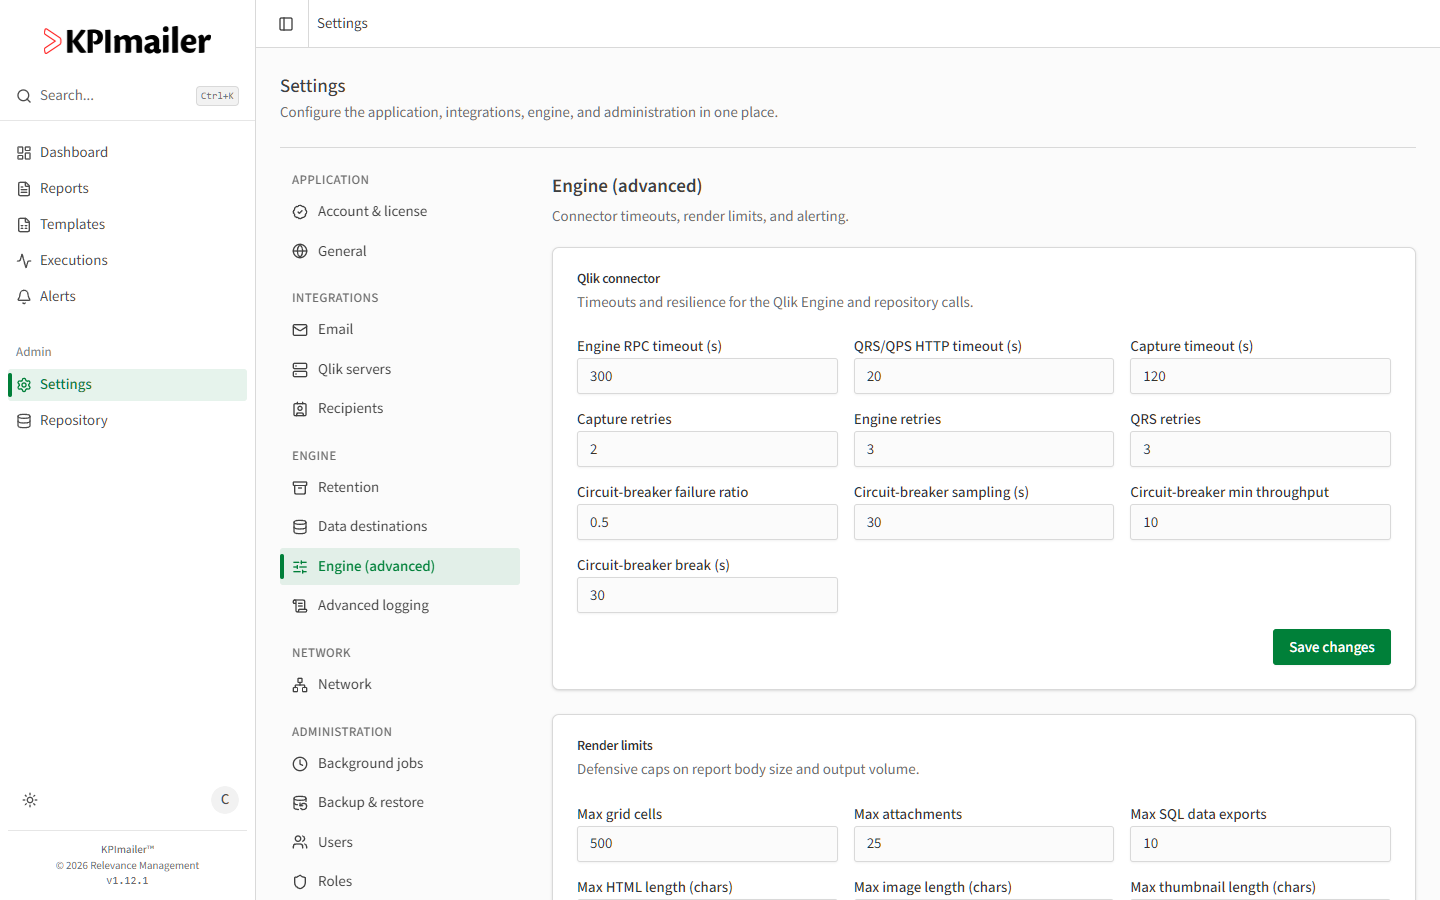
Task: Click the Background jobs clock icon
Action: pos(300,764)
